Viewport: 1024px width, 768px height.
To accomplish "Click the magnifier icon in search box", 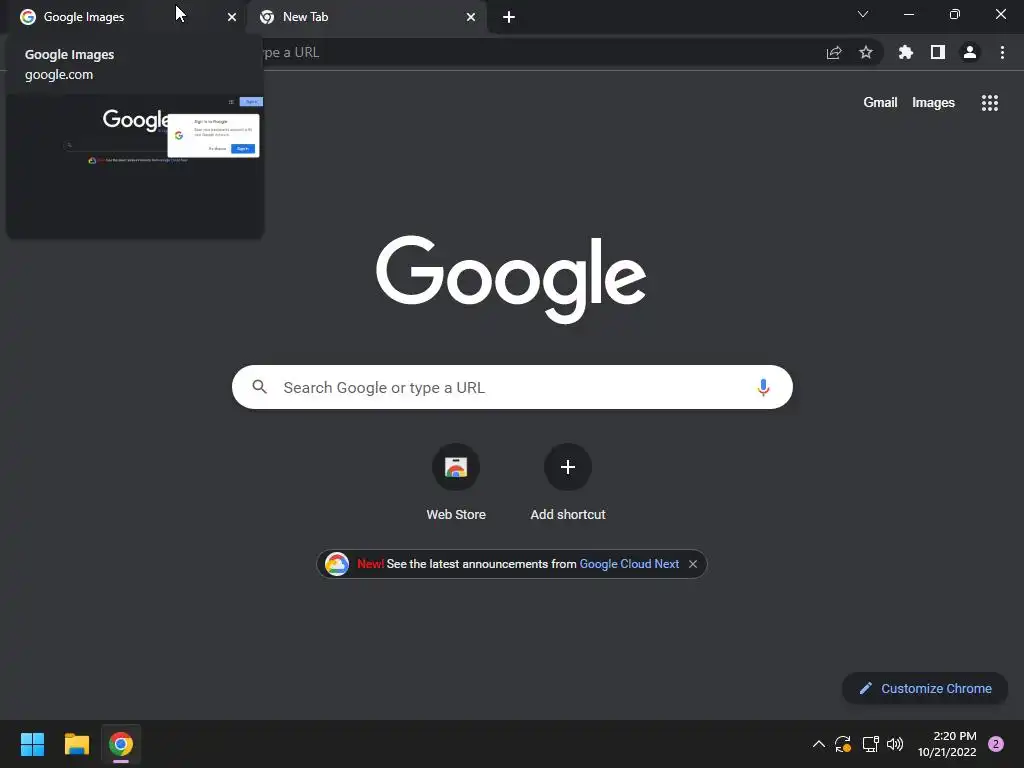I will coord(259,387).
